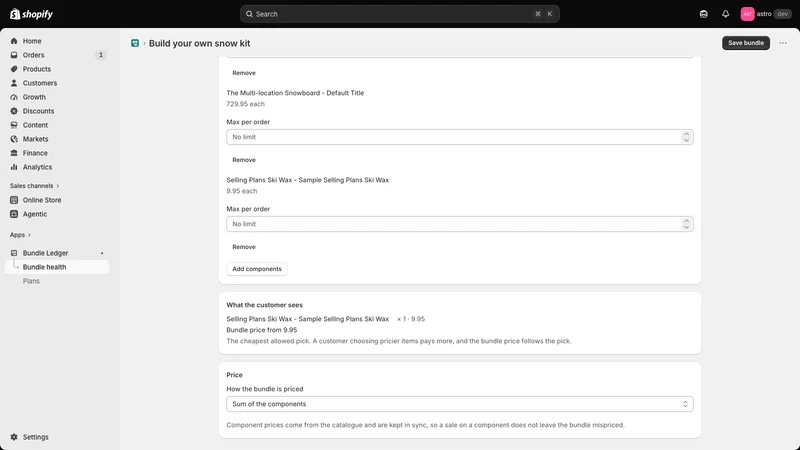
Task: Click the Bundle Ledger app icon
Action: click(14, 253)
